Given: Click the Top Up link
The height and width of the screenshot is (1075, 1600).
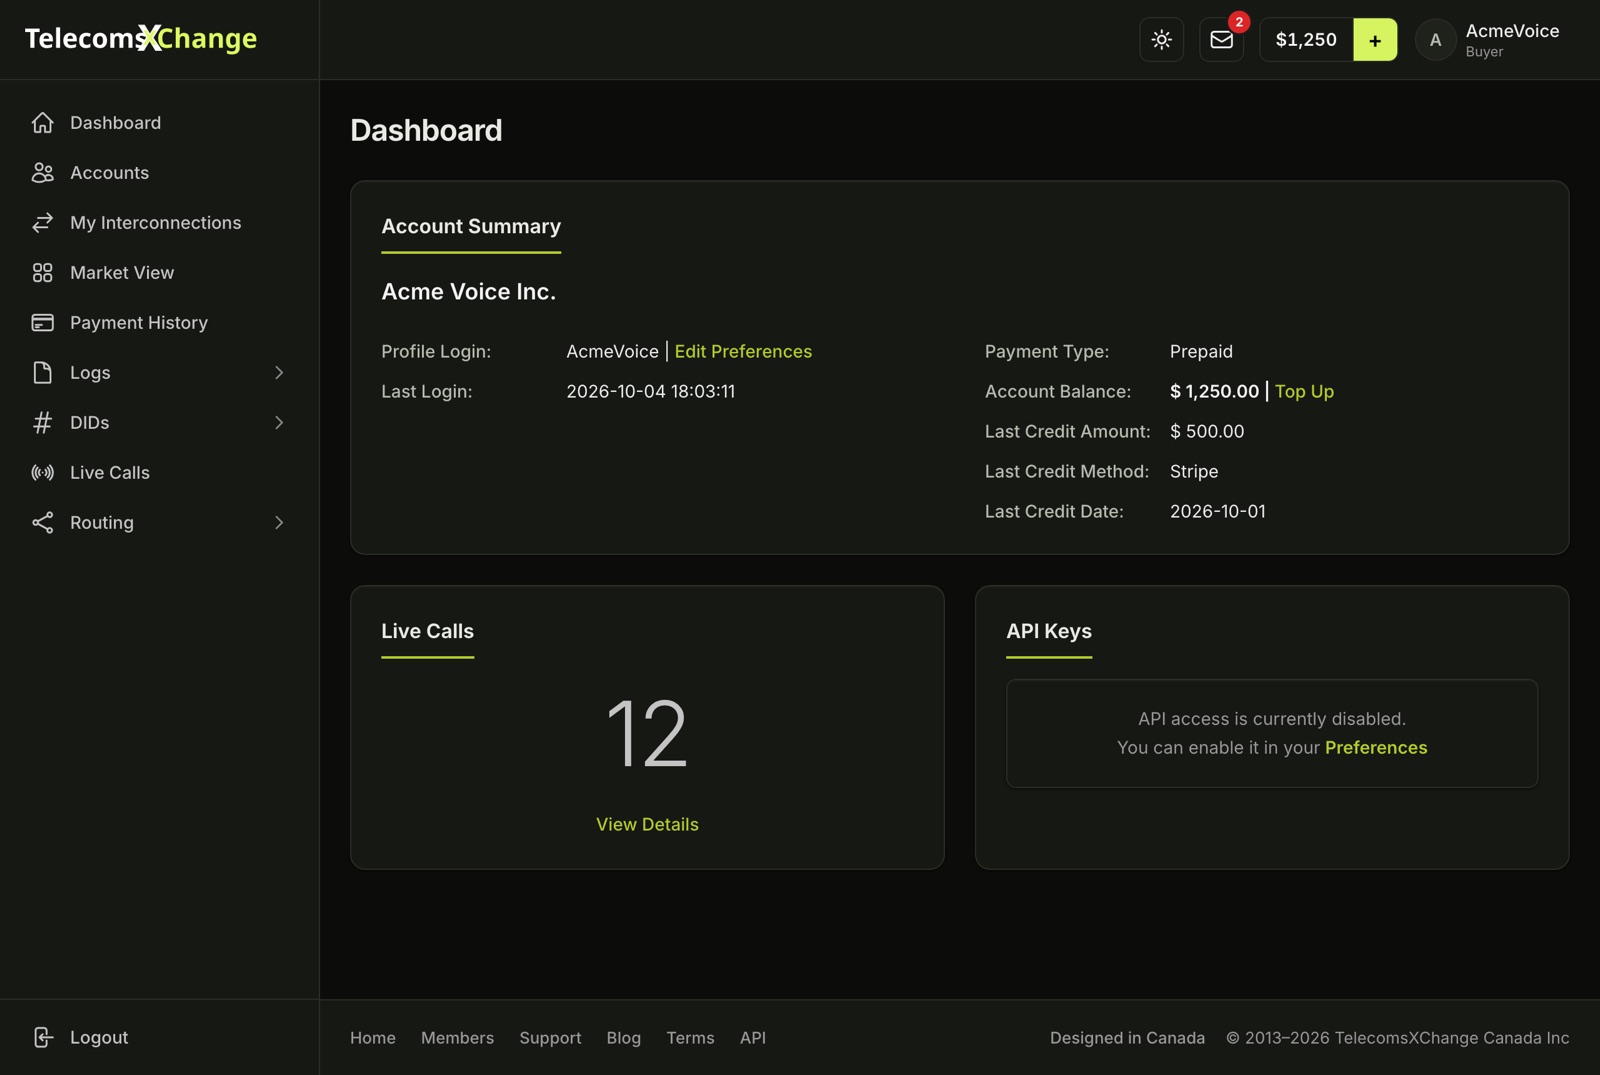Looking at the screenshot, I should (1304, 391).
